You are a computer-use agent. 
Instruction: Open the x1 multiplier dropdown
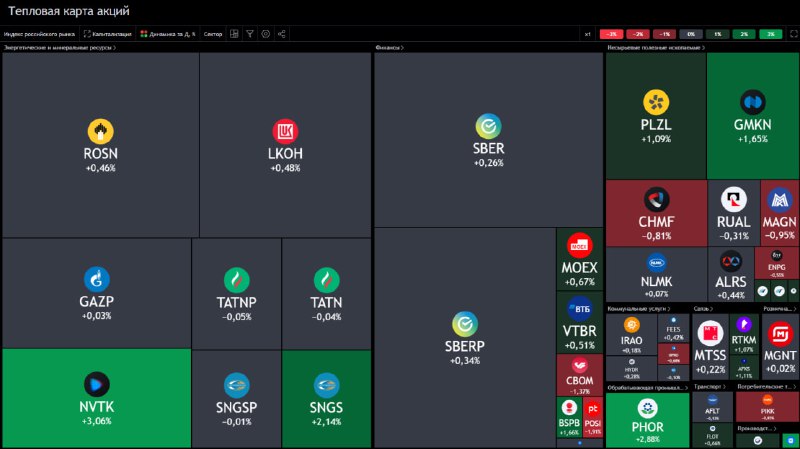point(587,34)
